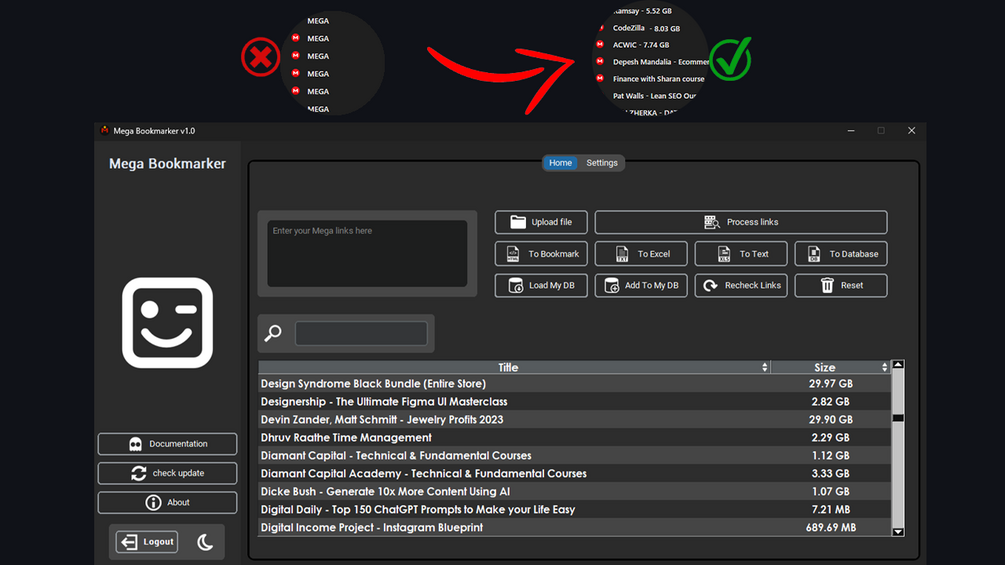The width and height of the screenshot is (1005, 565).
Task: Click the Logout button
Action: 147,542
